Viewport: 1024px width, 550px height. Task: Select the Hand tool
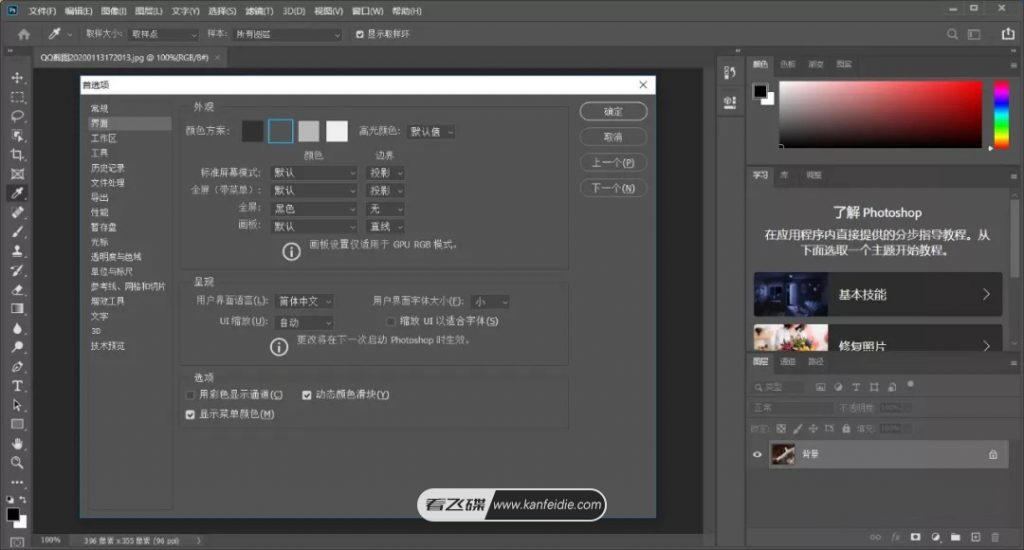tap(18, 444)
